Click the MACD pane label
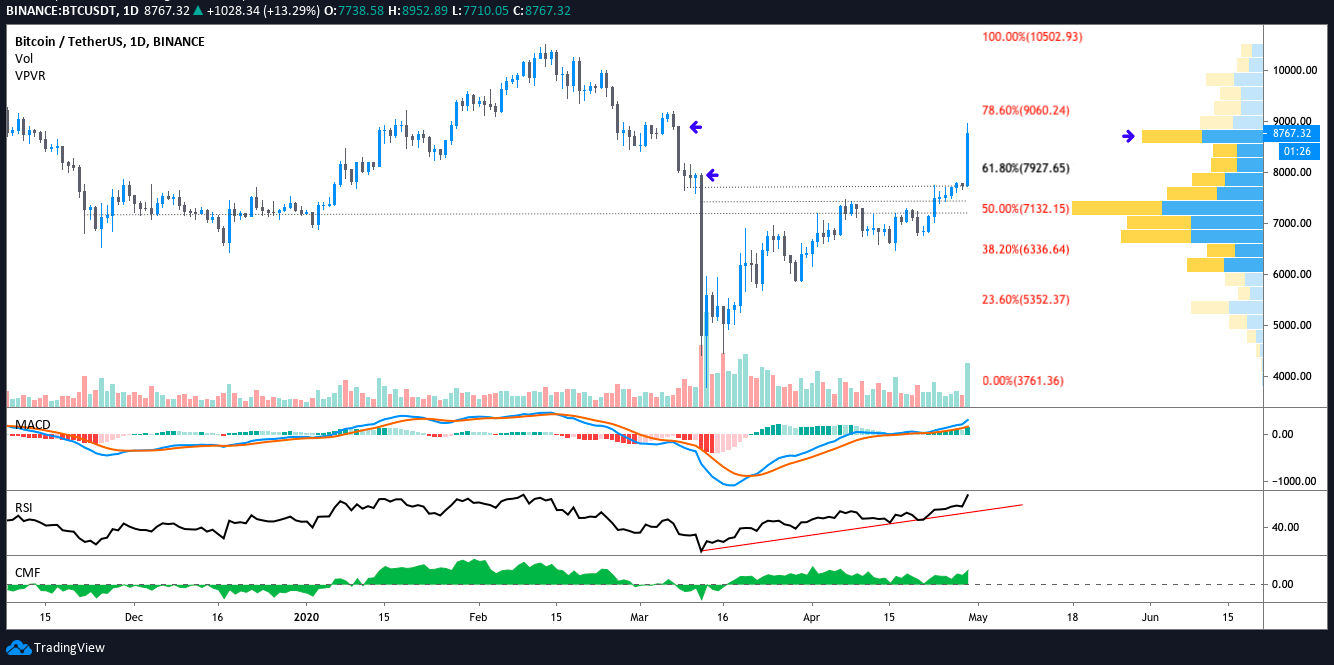This screenshot has height=665, width=1334. (32, 425)
